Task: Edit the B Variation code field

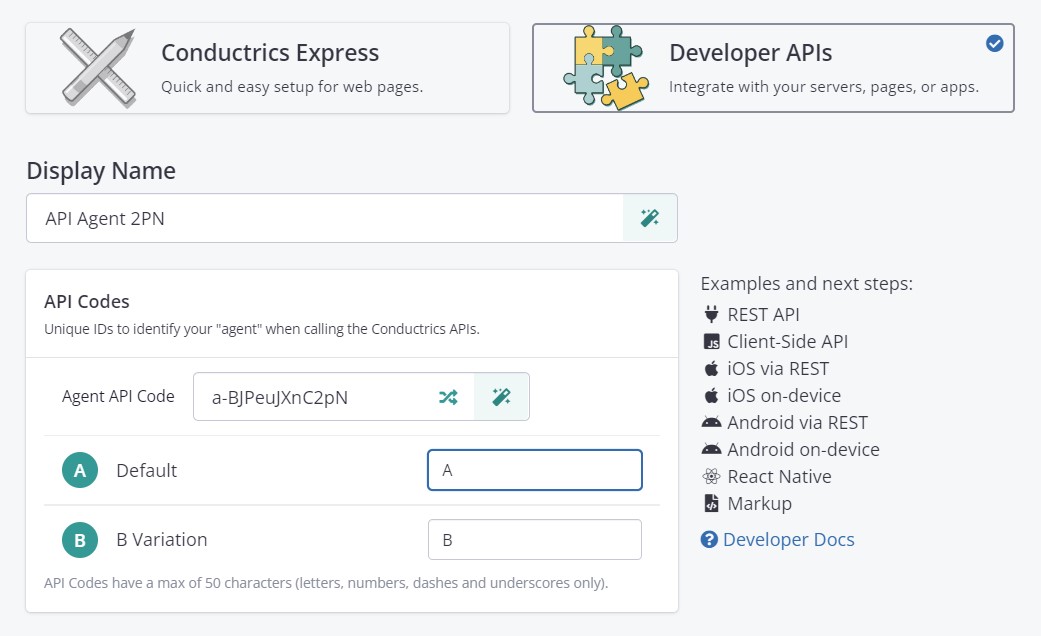Action: click(535, 540)
